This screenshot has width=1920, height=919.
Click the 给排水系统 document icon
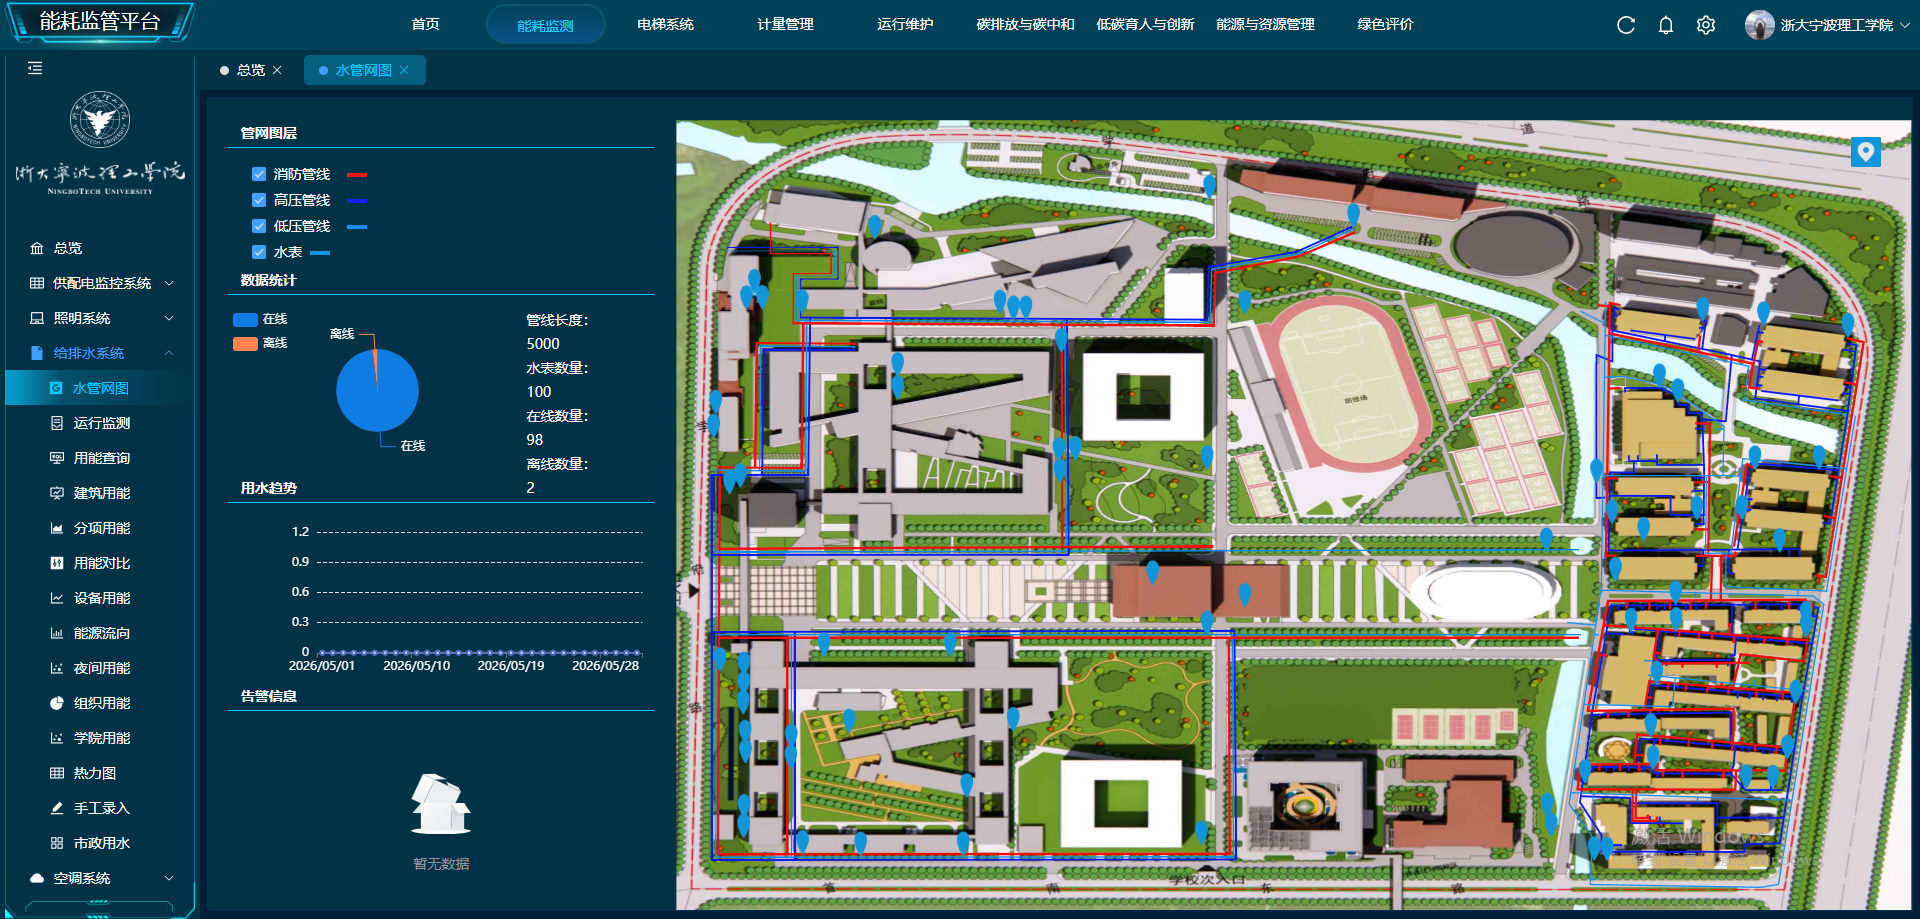coord(37,353)
